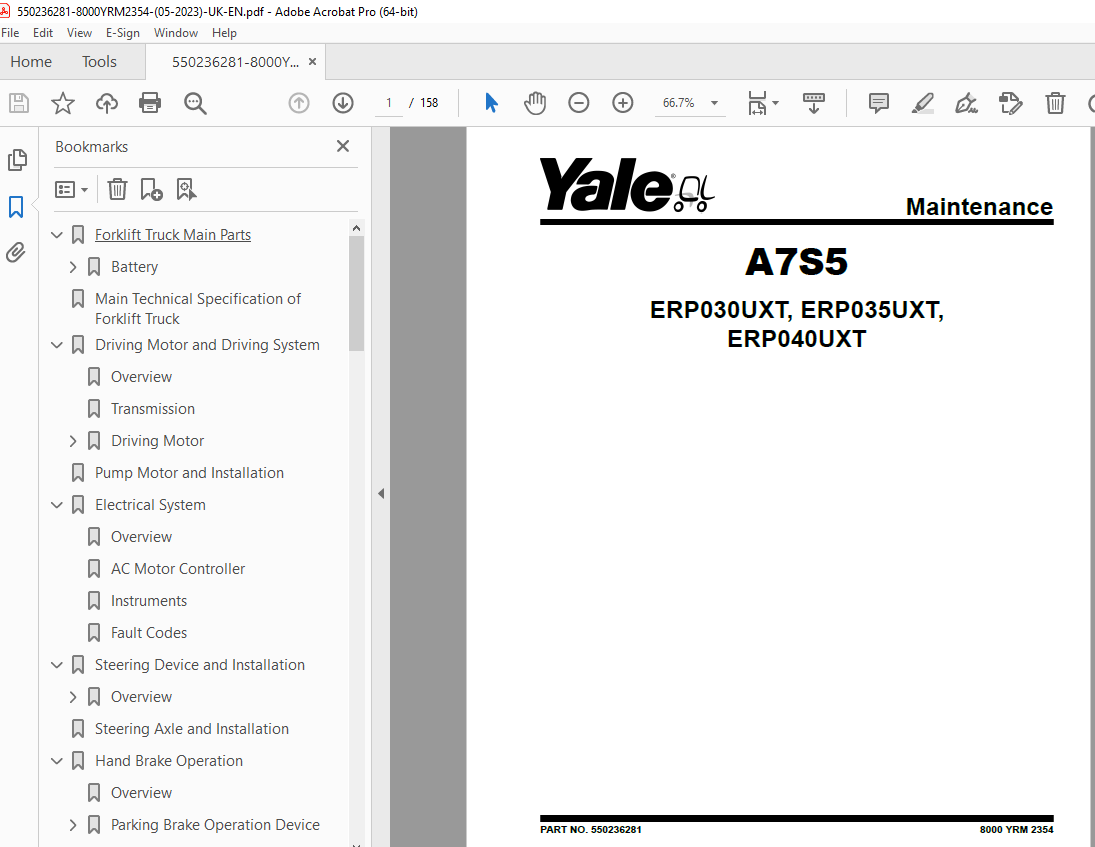Switch to Home tab
The width and height of the screenshot is (1095, 847).
tap(31, 62)
